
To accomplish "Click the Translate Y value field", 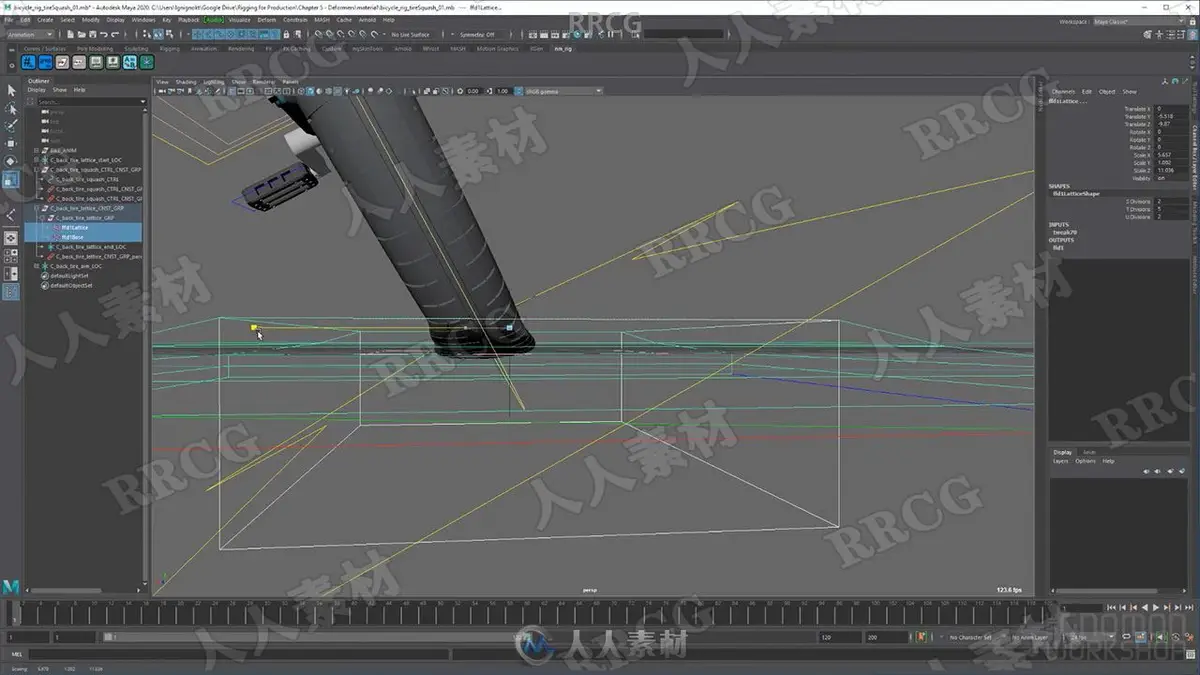I will (1171, 116).
